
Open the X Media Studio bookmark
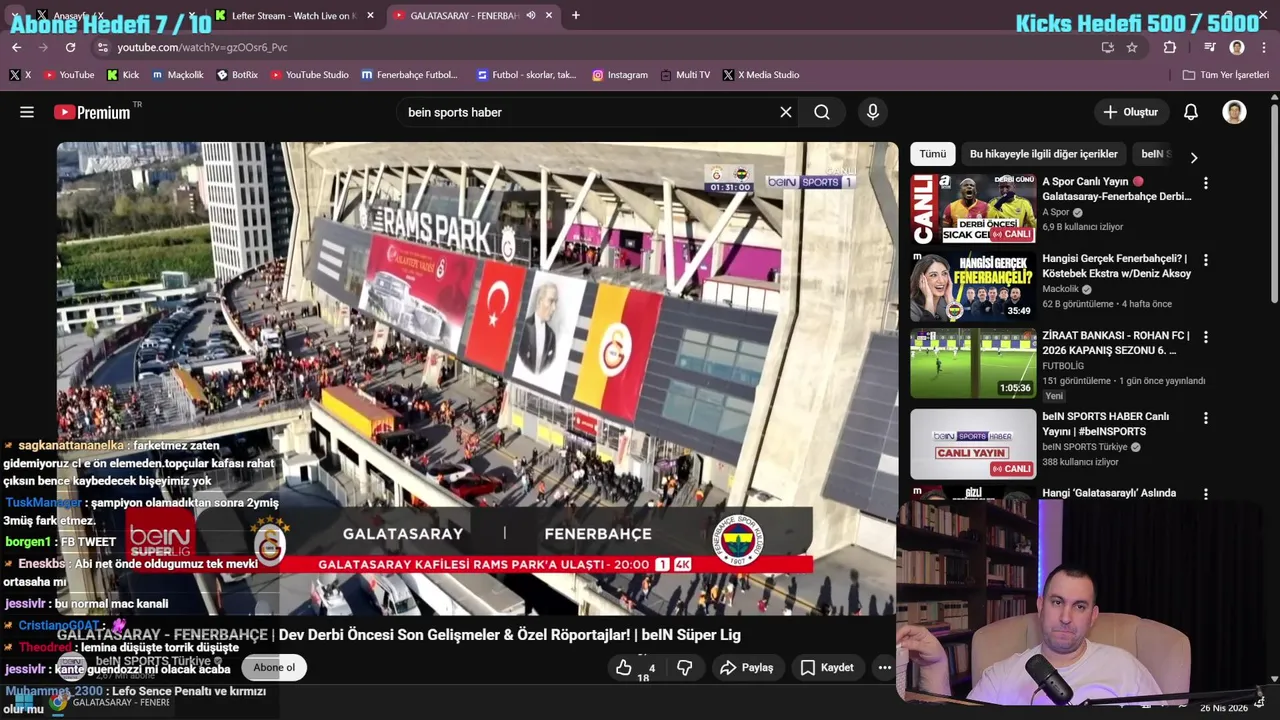[761, 75]
